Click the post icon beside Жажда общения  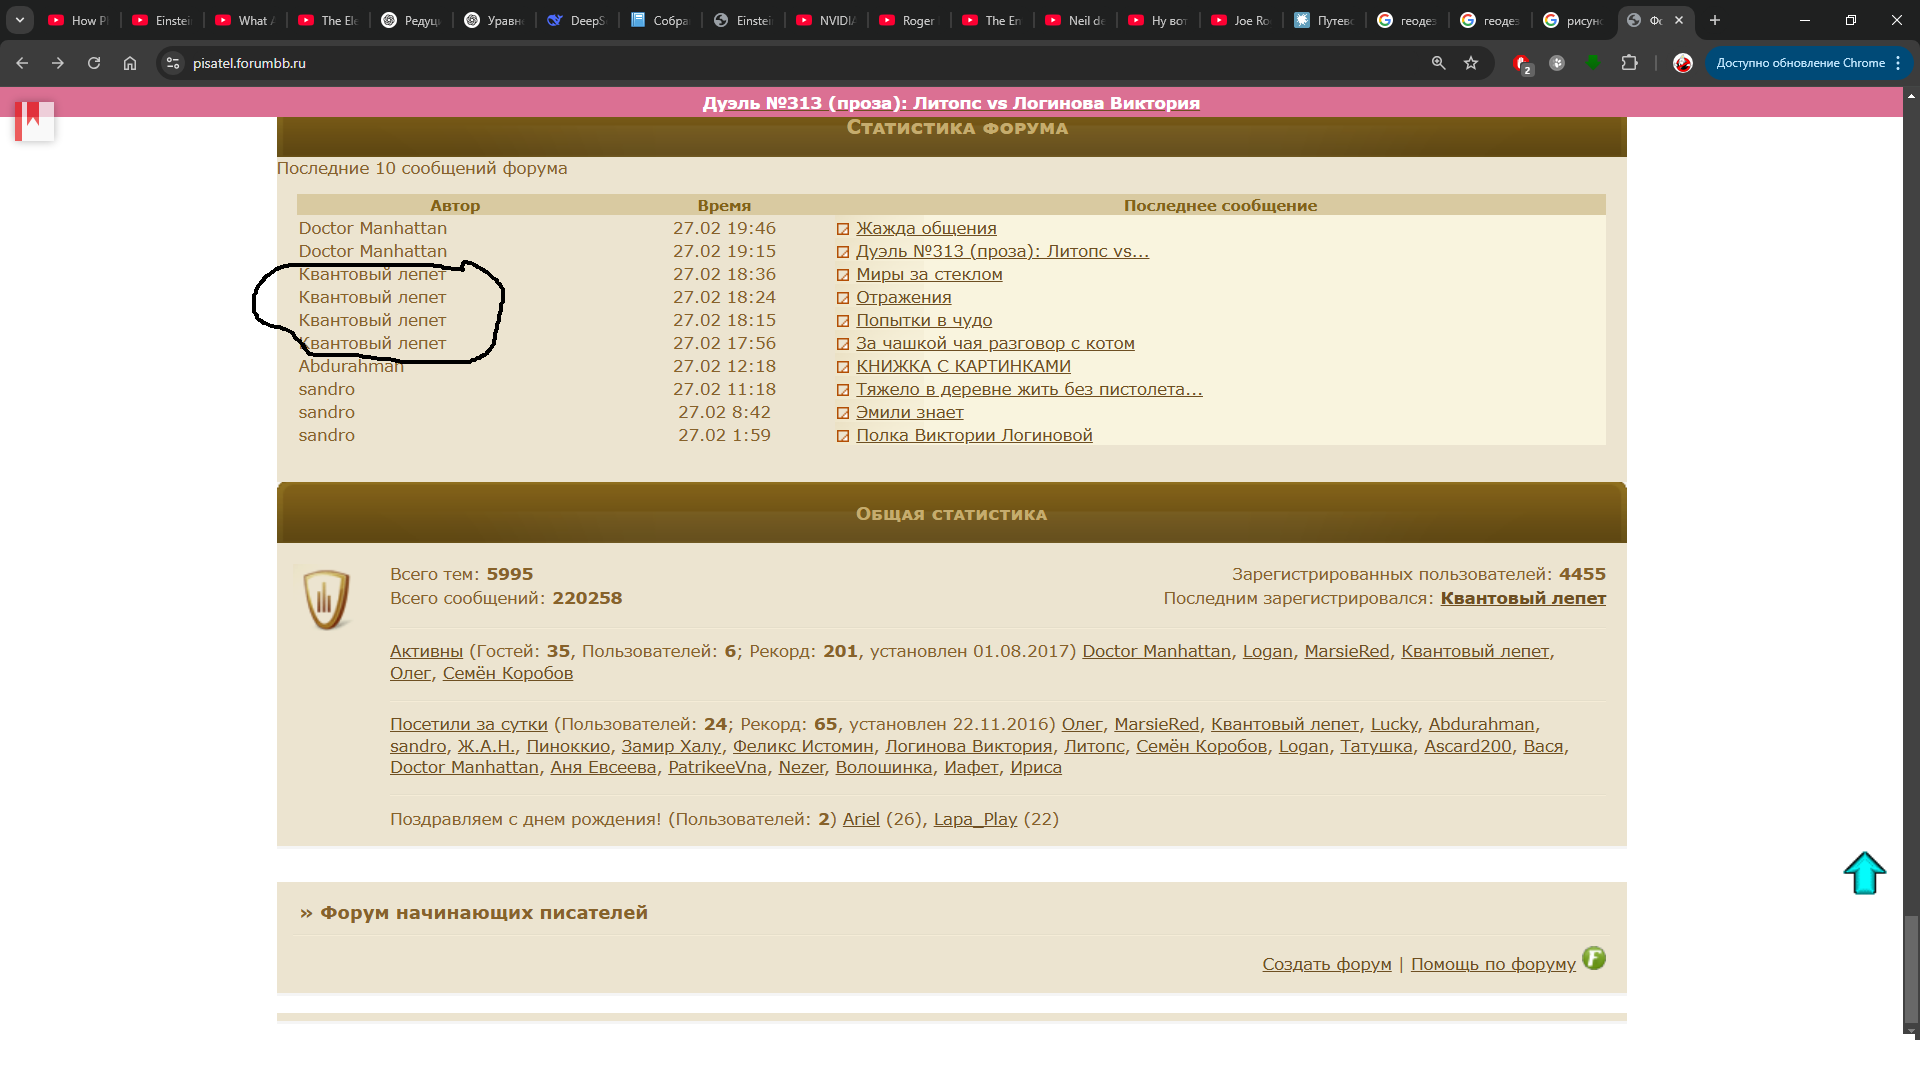click(843, 229)
